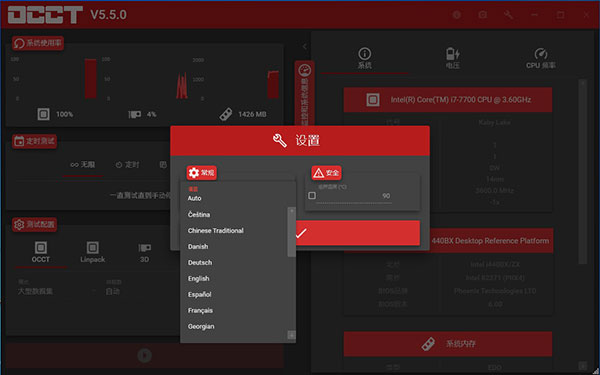Click the camera screenshot icon in title bar
This screenshot has width=600, height=375.
(x=483, y=15)
